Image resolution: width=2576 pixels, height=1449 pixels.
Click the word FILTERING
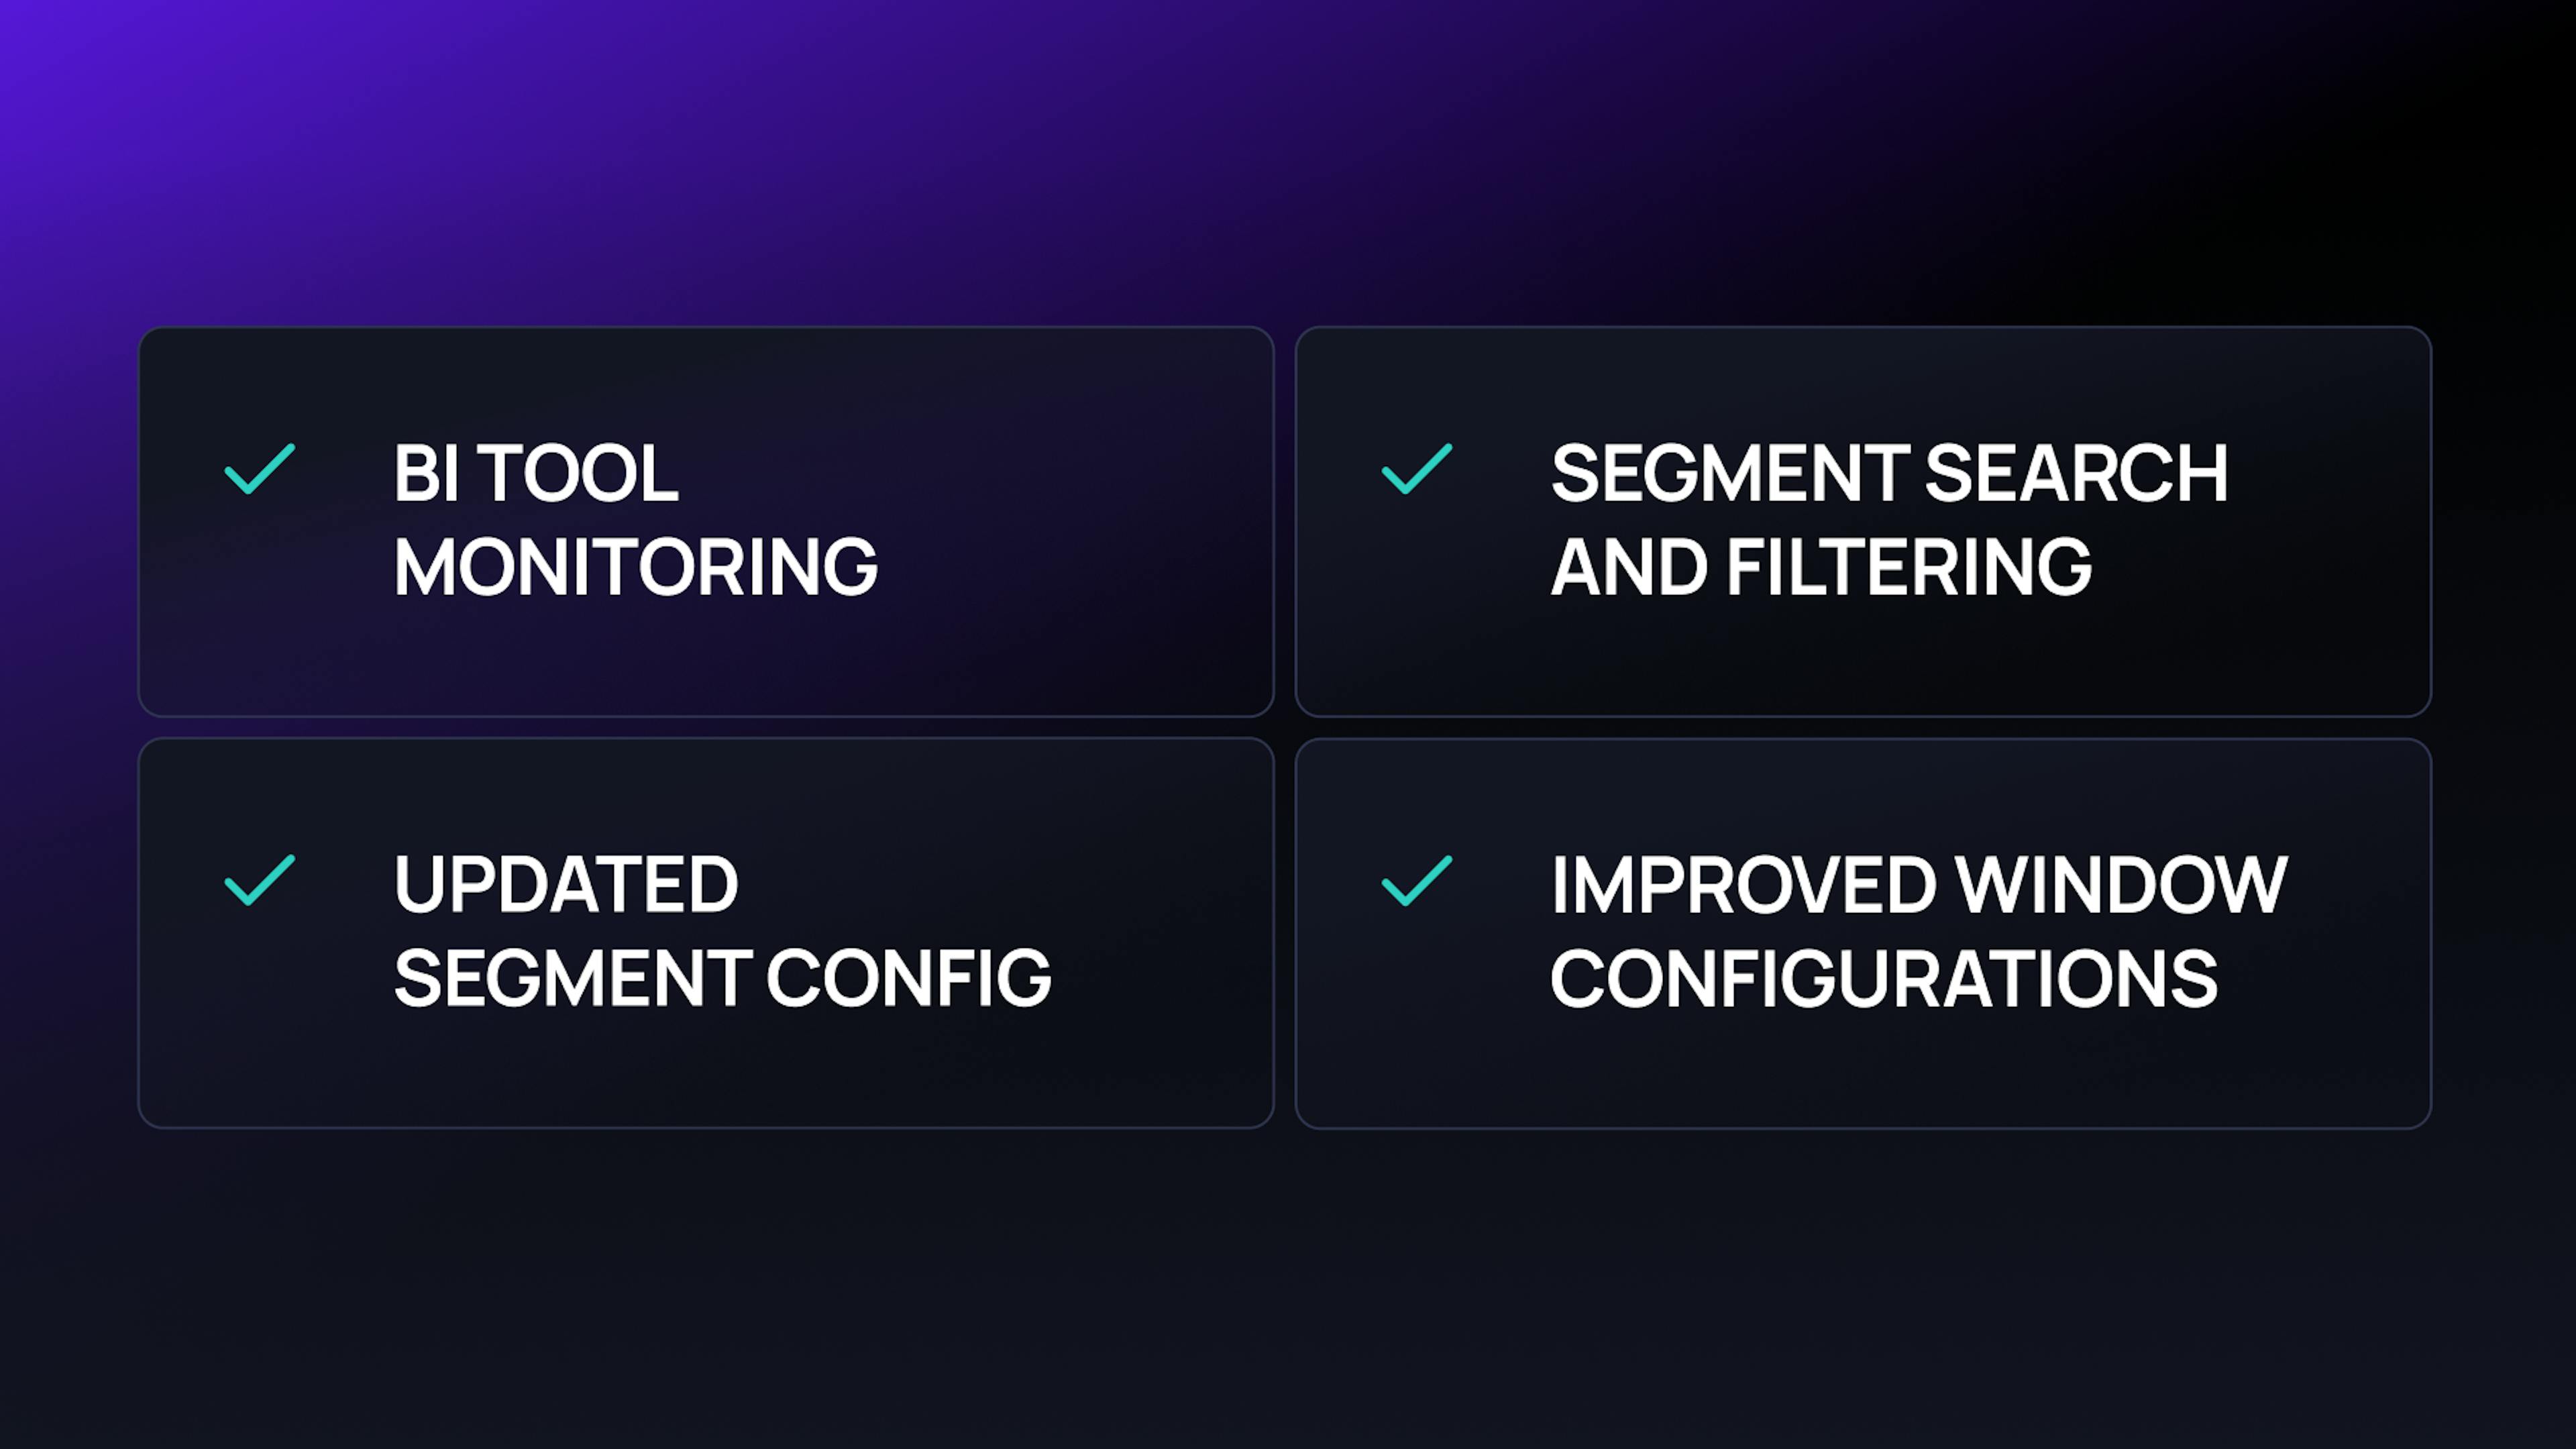click(x=1909, y=567)
